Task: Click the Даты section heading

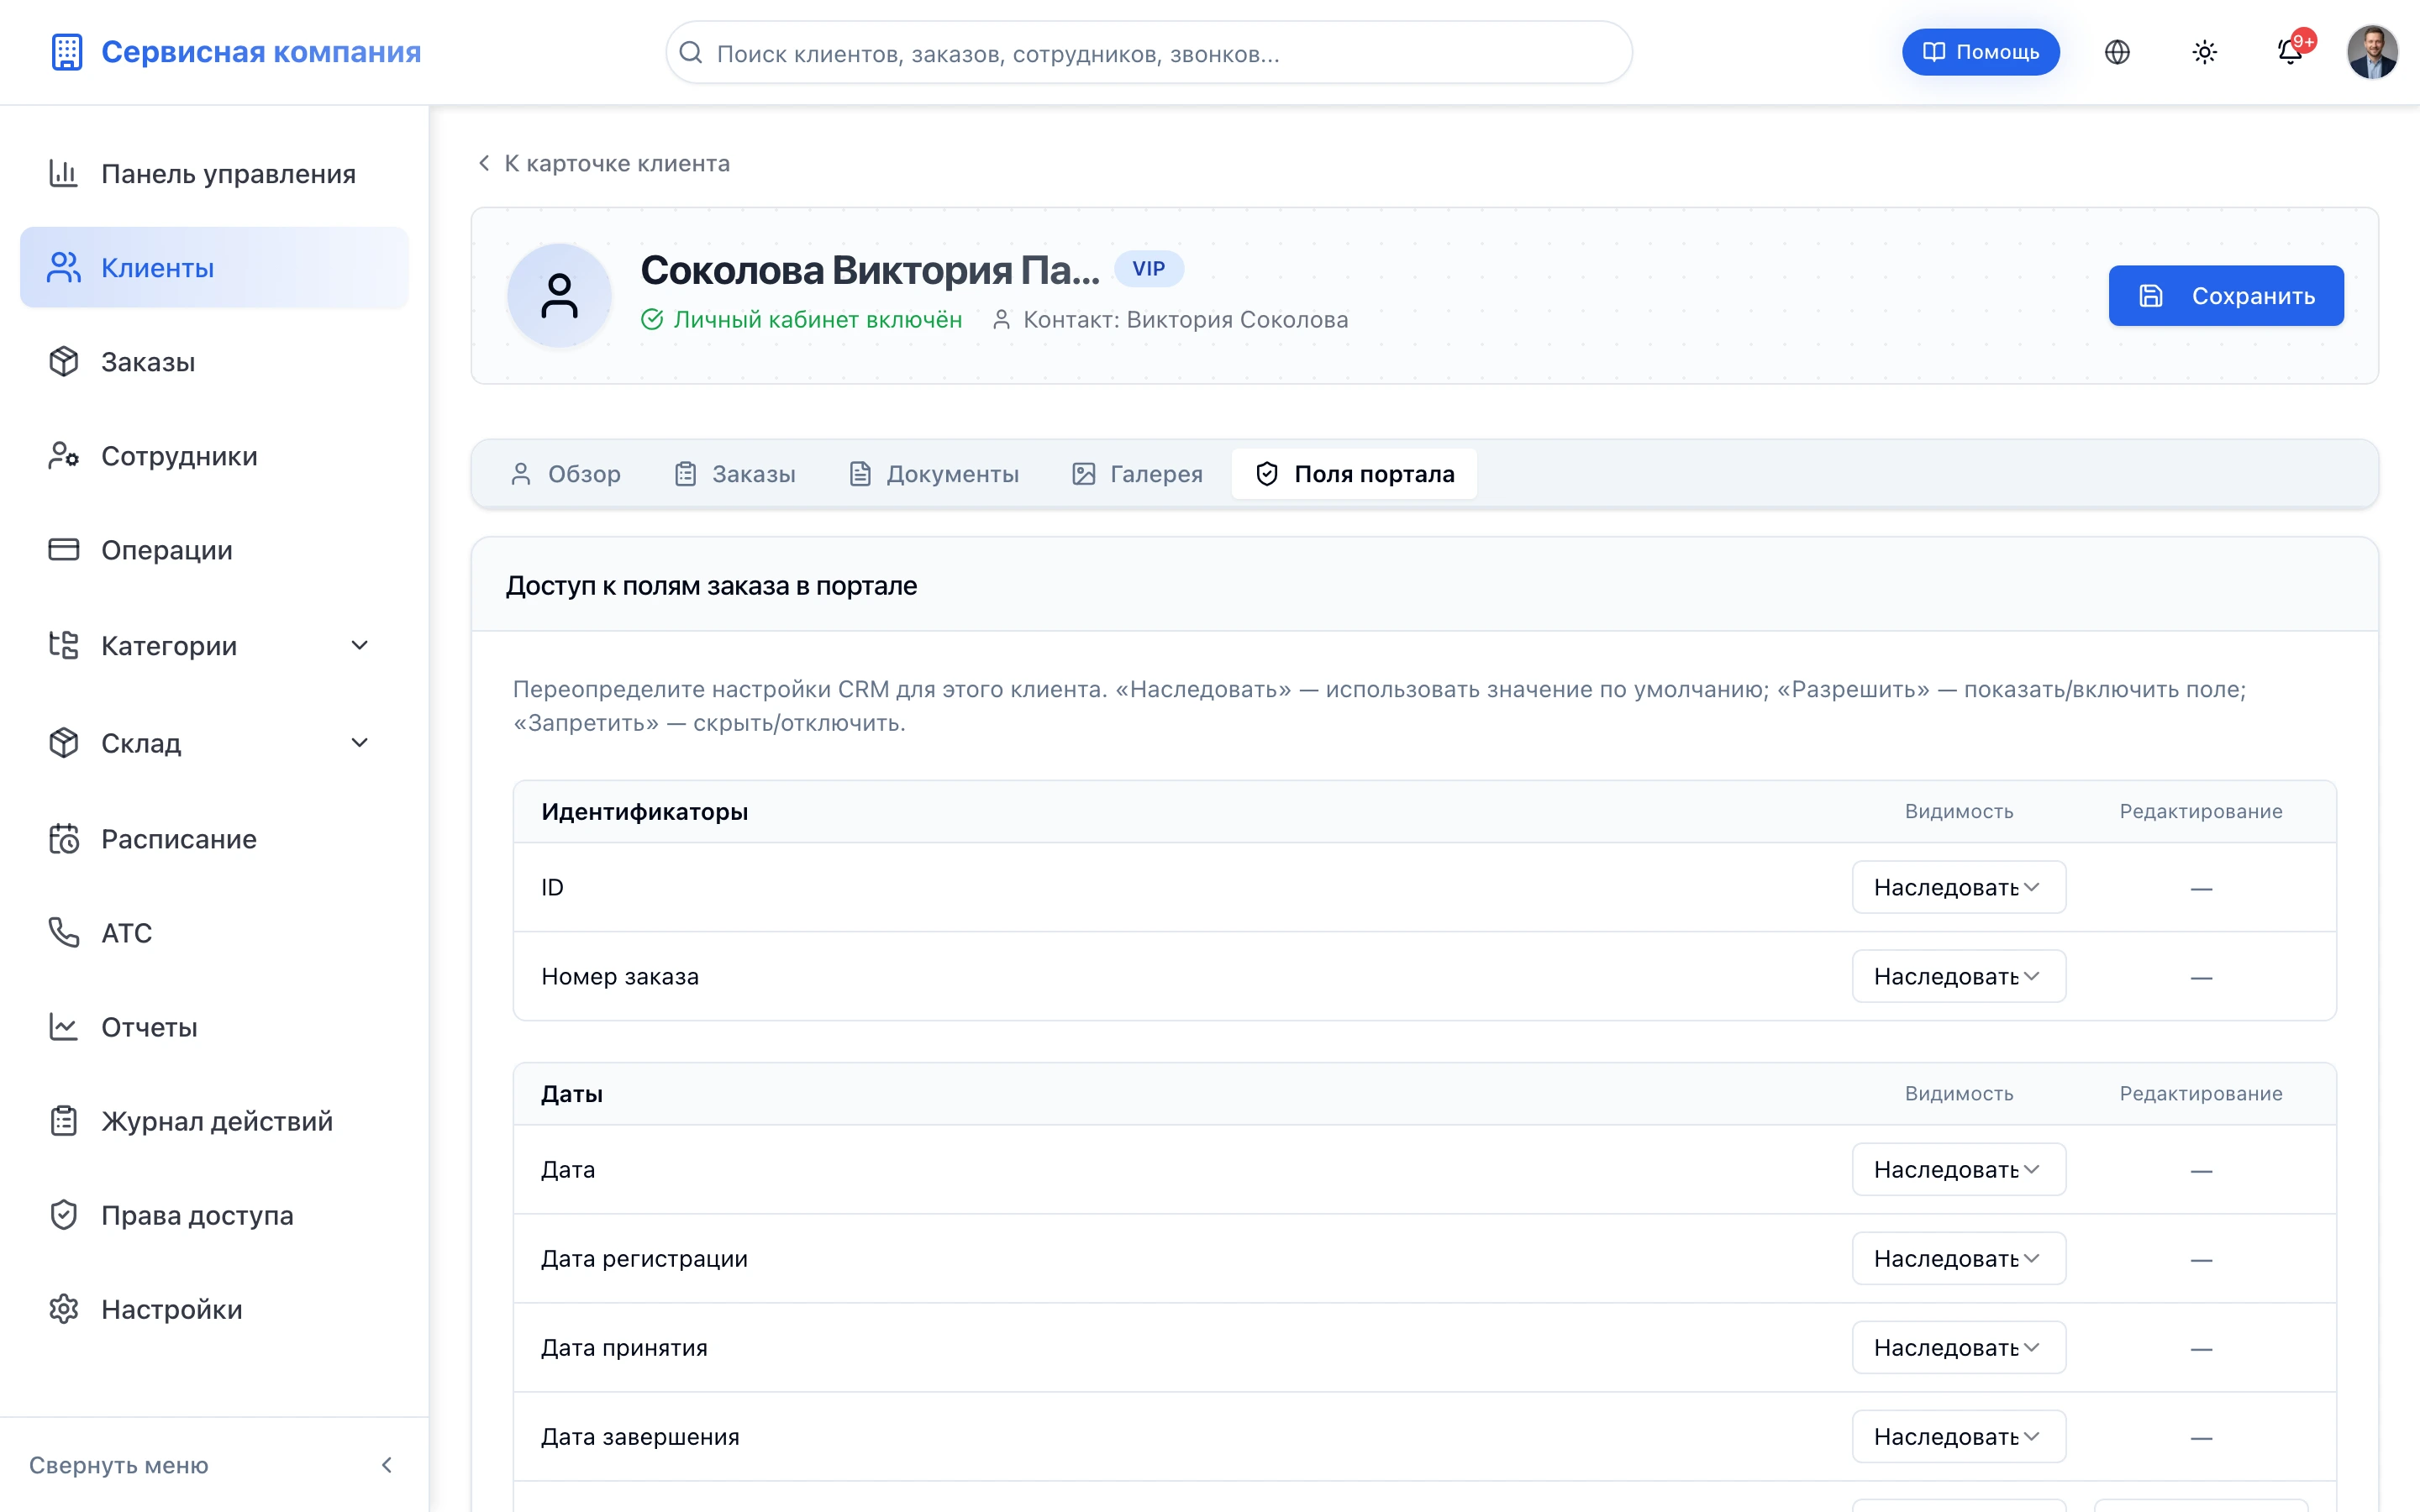Action: pos(571,1093)
